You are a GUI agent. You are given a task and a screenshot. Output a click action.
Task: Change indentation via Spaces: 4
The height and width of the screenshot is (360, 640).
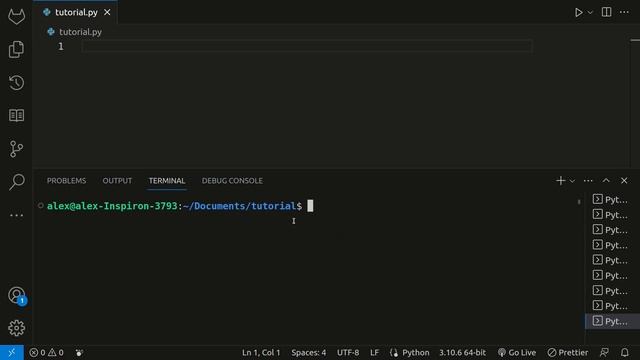pyautogui.click(x=309, y=352)
